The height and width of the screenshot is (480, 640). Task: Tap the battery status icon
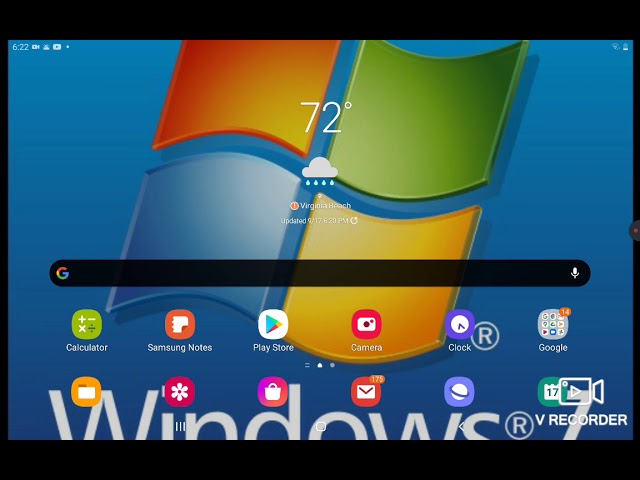625,47
